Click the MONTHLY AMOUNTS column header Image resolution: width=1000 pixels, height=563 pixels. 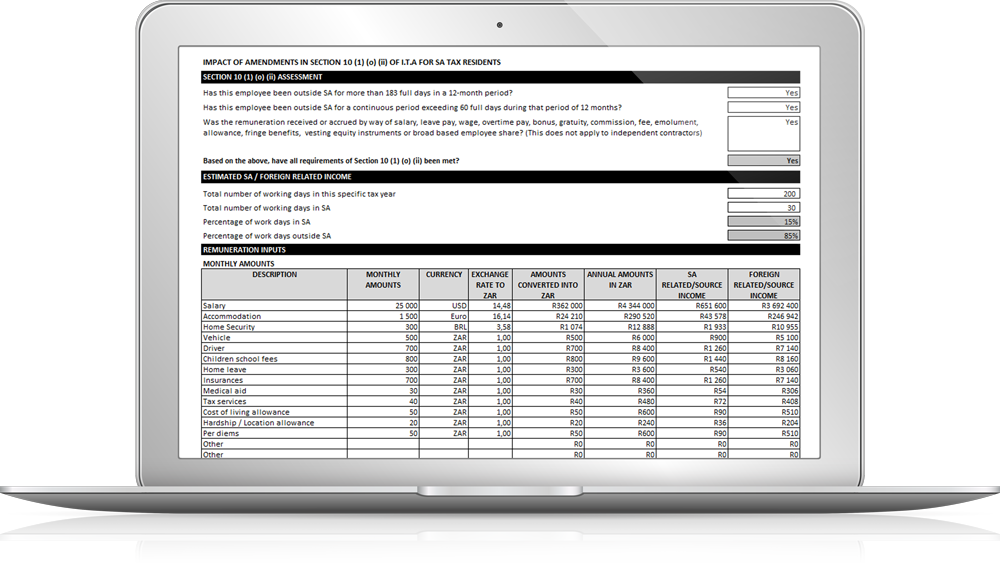pos(383,284)
